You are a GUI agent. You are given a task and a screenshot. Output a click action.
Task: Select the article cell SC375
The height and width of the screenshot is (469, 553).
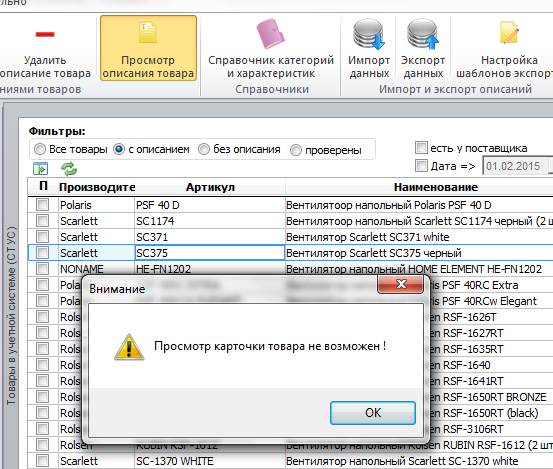tap(209, 253)
